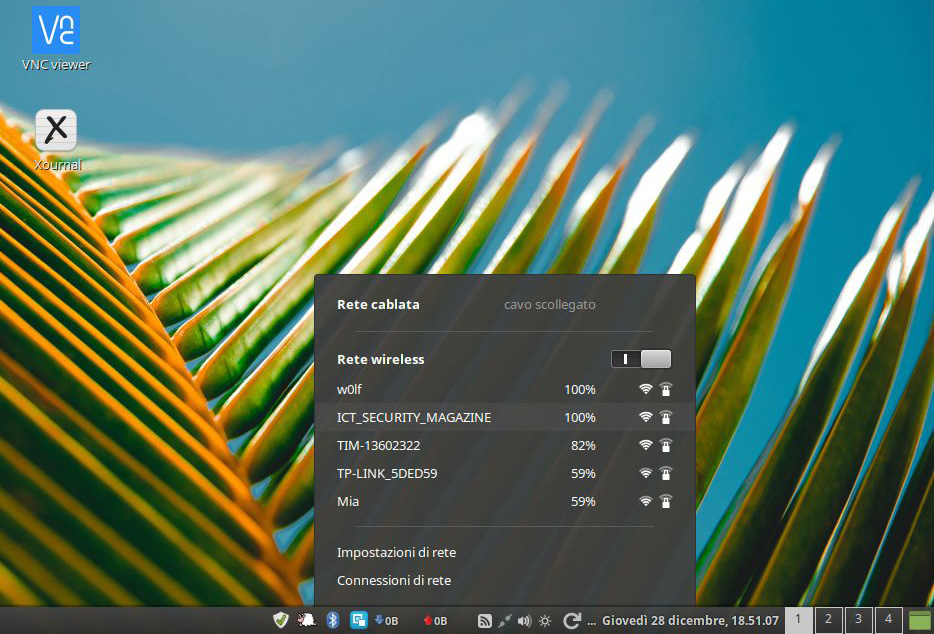The width and height of the screenshot is (934, 634).
Task: Click the 59% value for Mia
Action: [583, 501]
